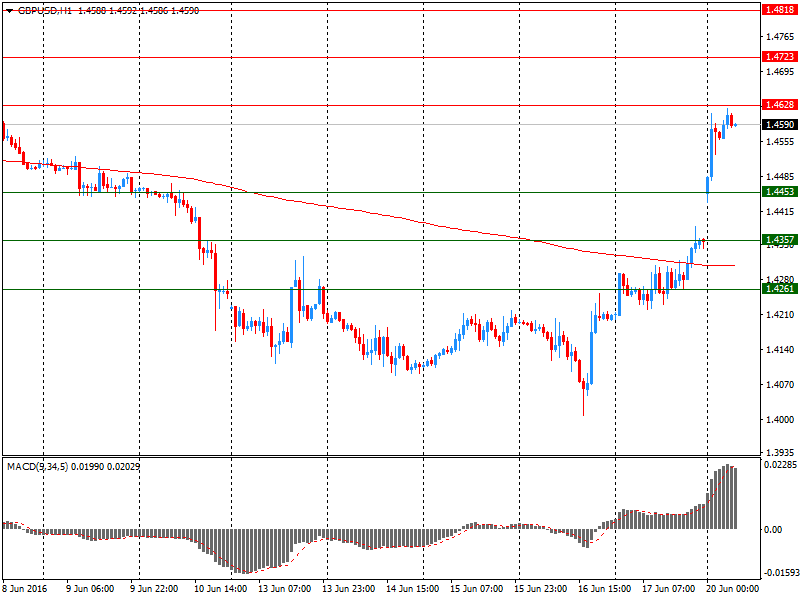Select the 1.4818 red price level label
Viewport: 800px width, 600px height.
click(x=780, y=10)
